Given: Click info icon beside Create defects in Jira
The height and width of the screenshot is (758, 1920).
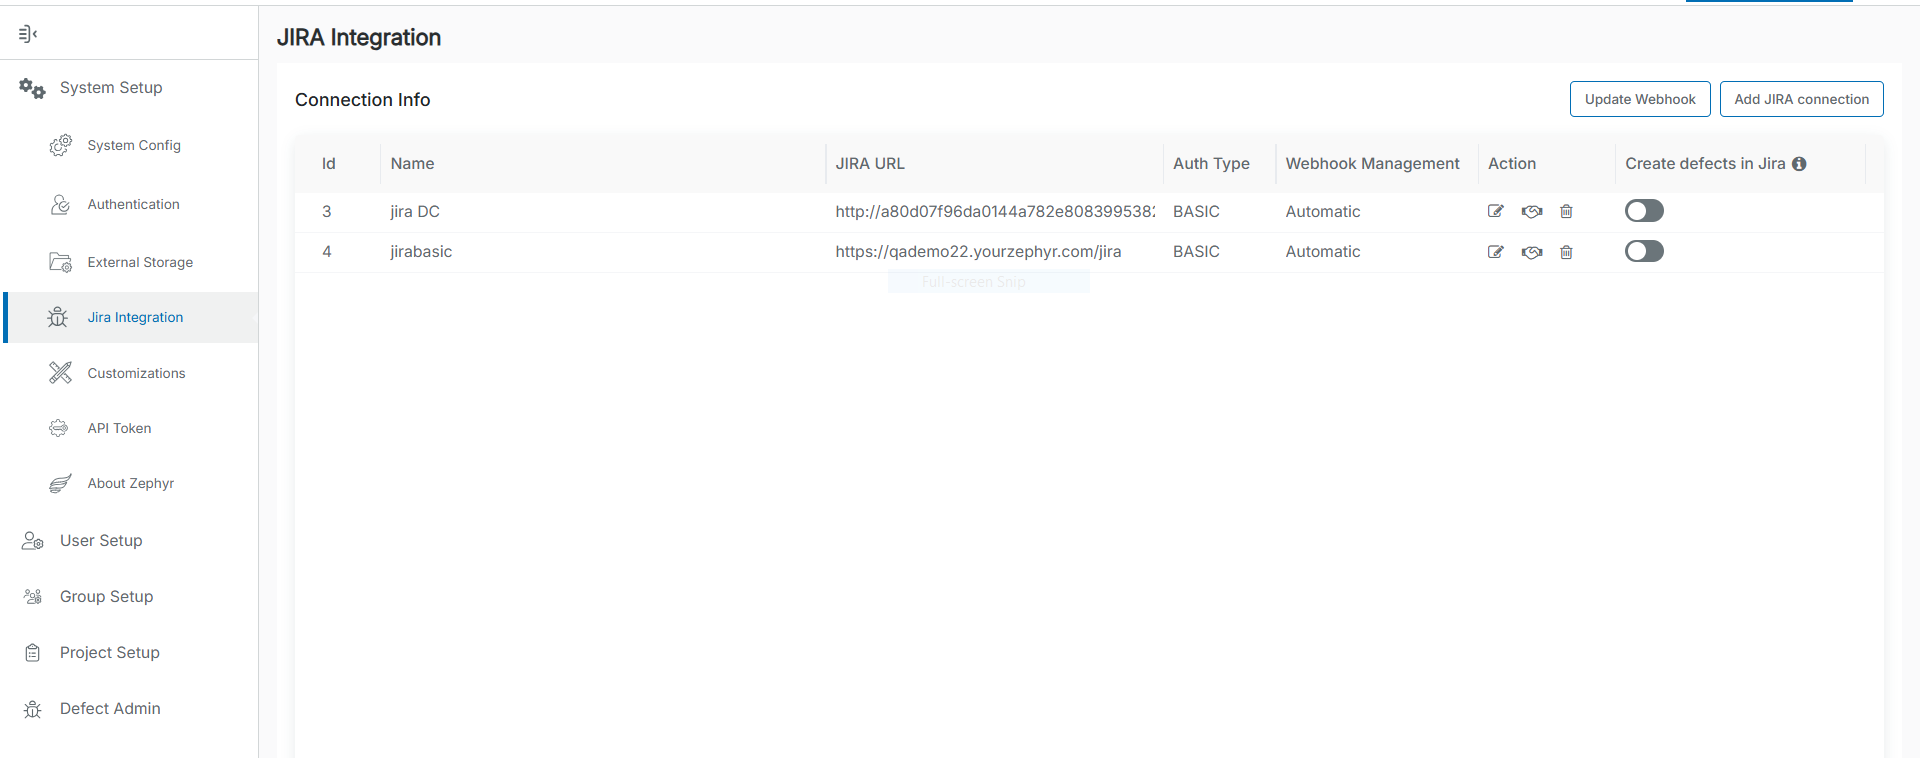Looking at the screenshot, I should click(1799, 164).
